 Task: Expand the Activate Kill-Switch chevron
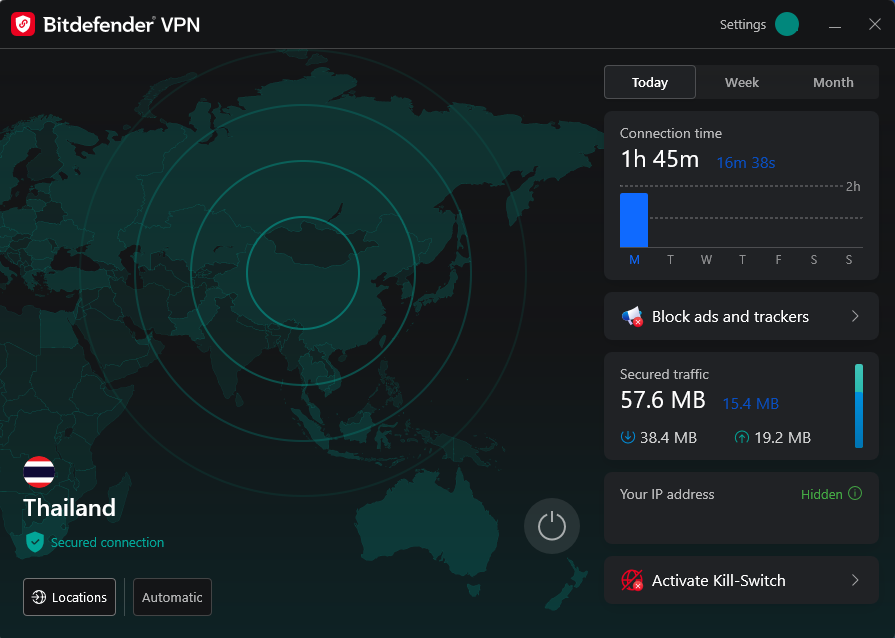pos(855,580)
